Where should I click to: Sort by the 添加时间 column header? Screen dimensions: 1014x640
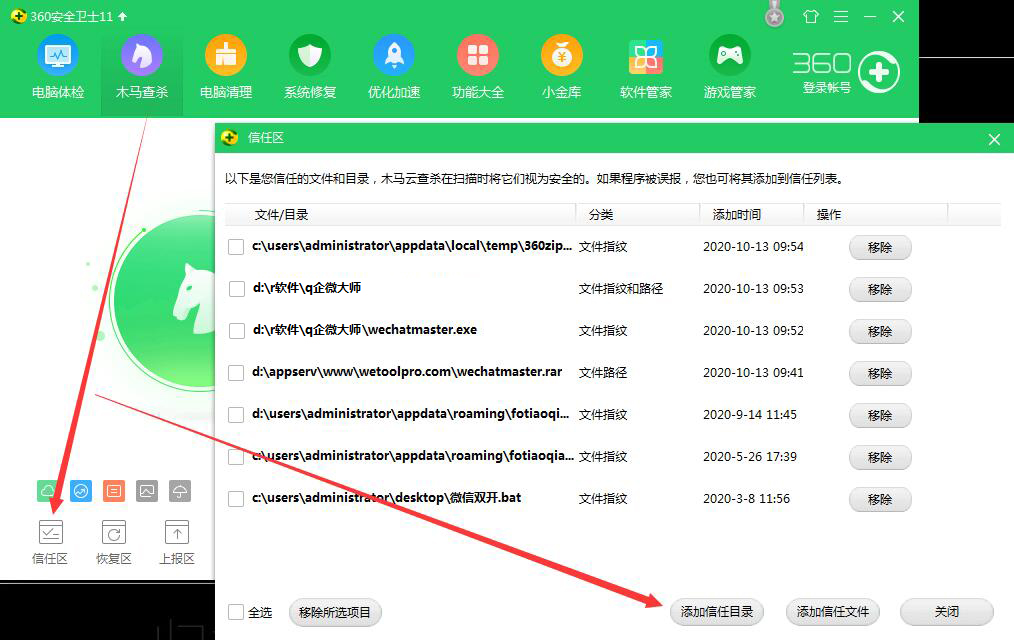pos(751,215)
